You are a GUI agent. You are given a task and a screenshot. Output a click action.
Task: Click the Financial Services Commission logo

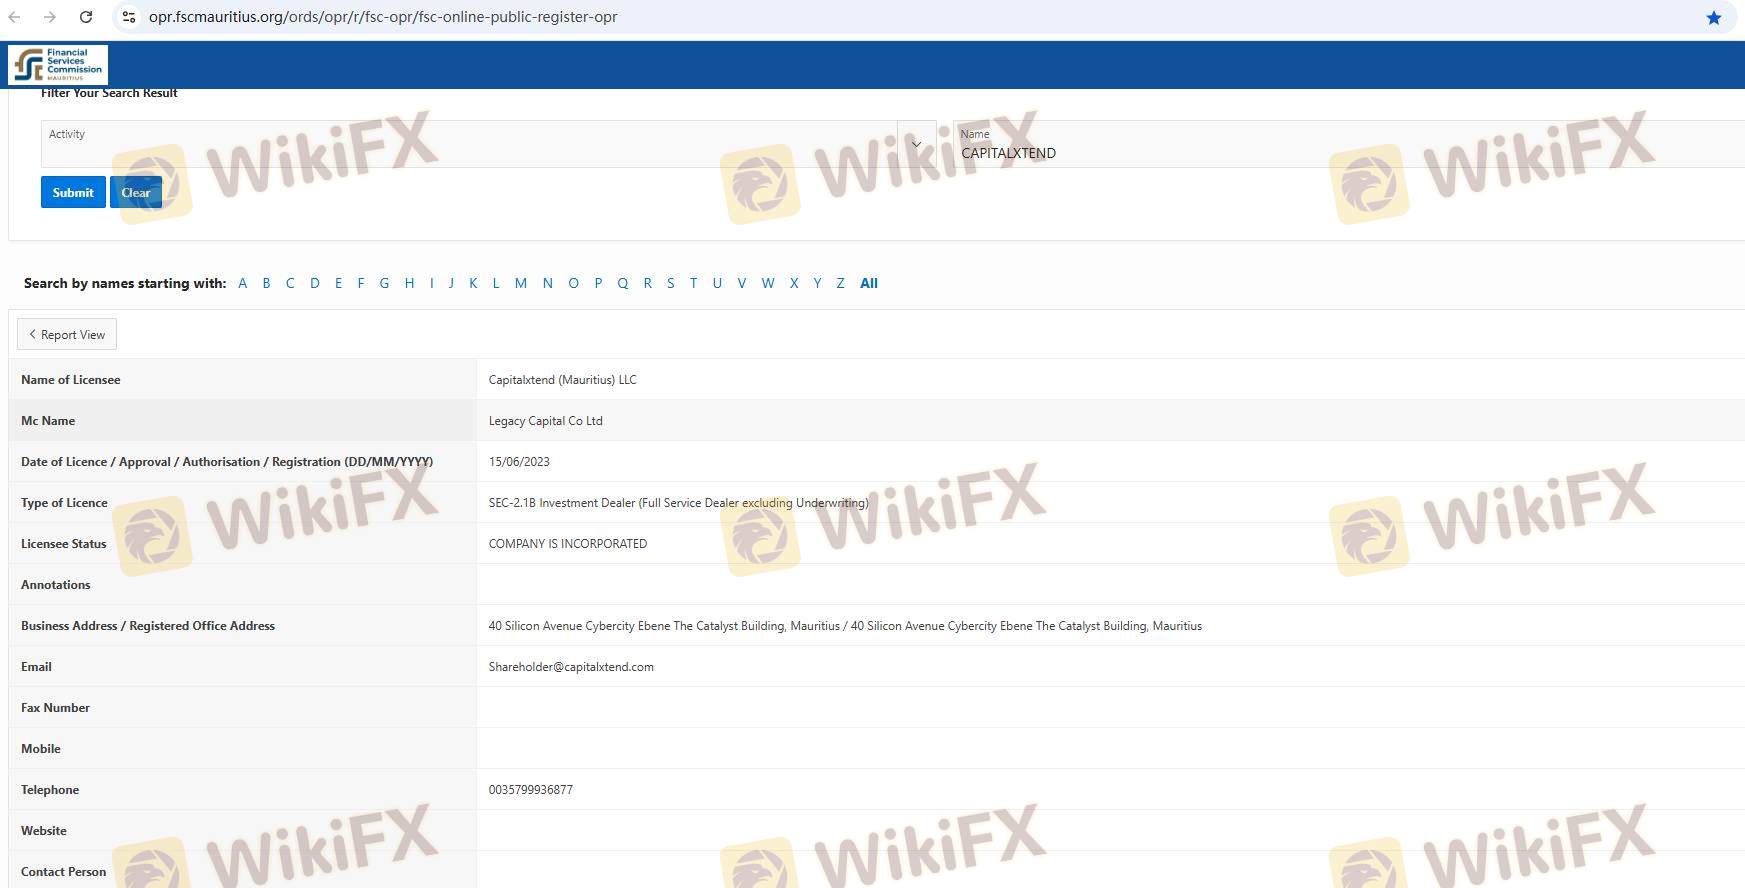click(x=58, y=65)
